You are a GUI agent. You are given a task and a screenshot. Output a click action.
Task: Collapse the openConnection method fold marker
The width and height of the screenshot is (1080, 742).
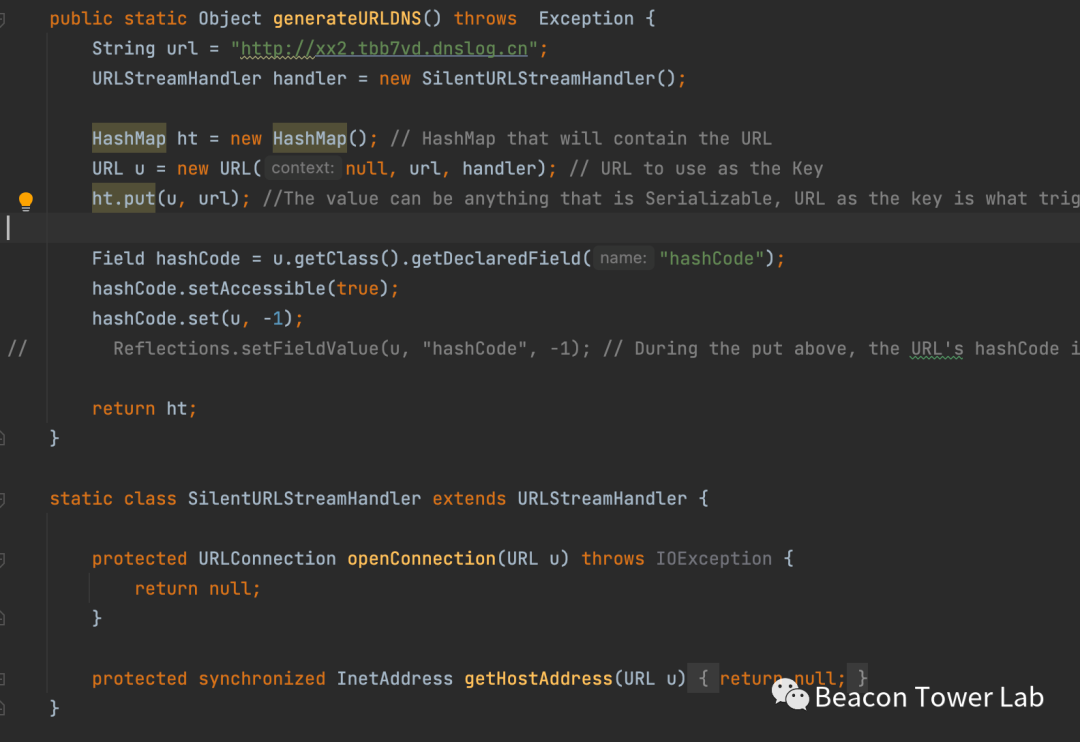[3, 559]
